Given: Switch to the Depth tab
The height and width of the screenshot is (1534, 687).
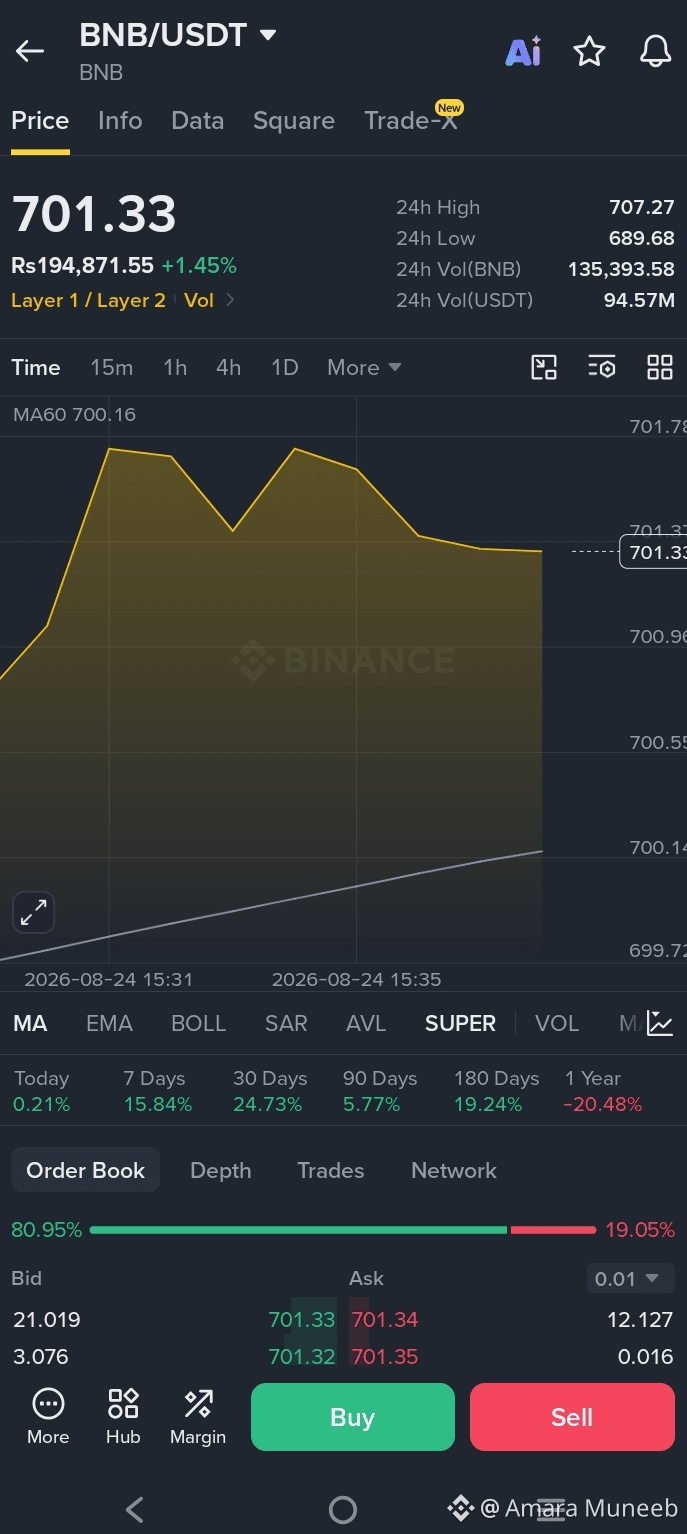Looking at the screenshot, I should 221,1170.
